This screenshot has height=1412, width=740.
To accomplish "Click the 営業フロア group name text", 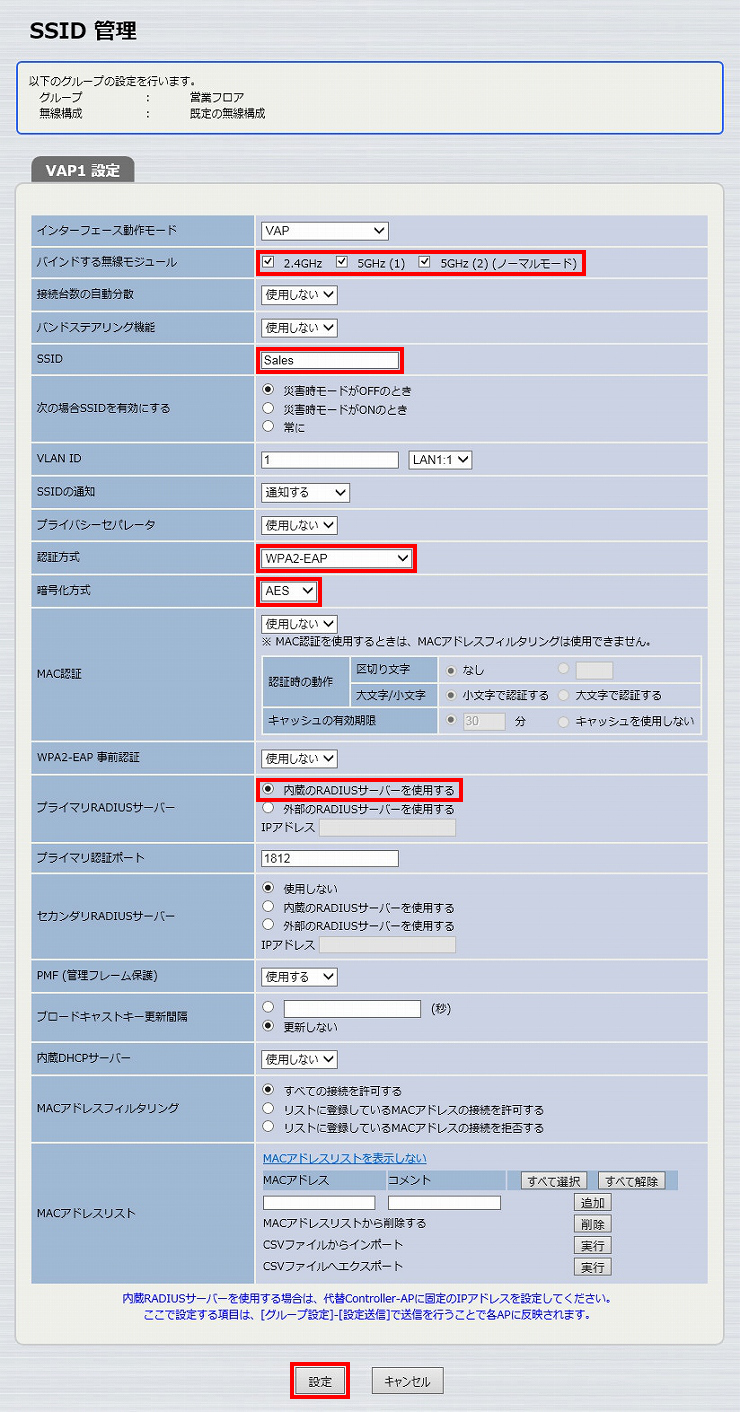I will tap(217, 97).
